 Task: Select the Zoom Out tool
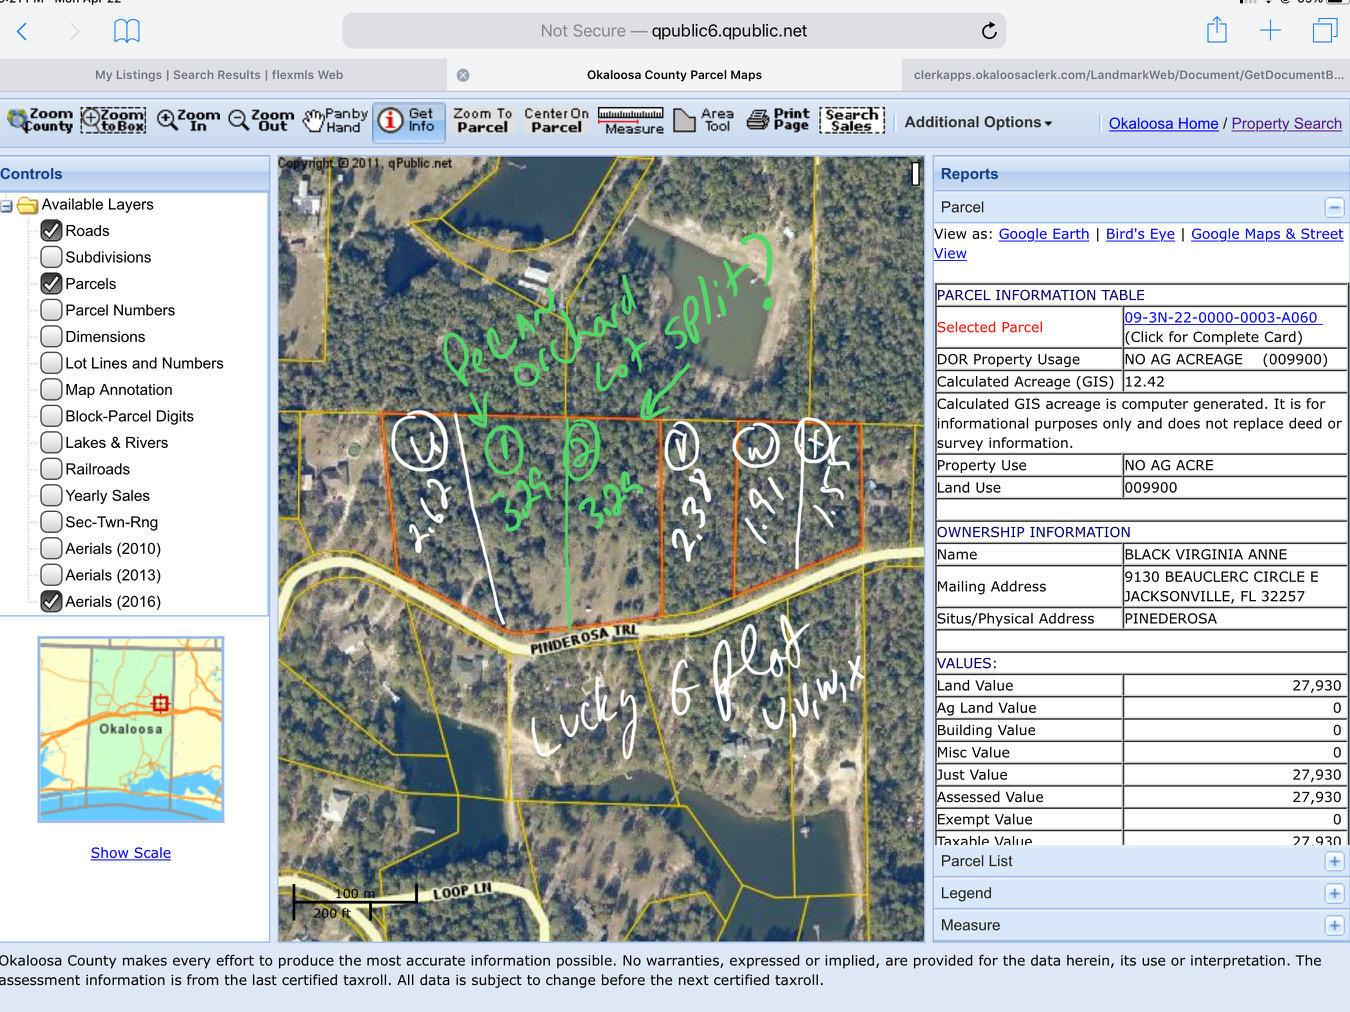point(261,121)
